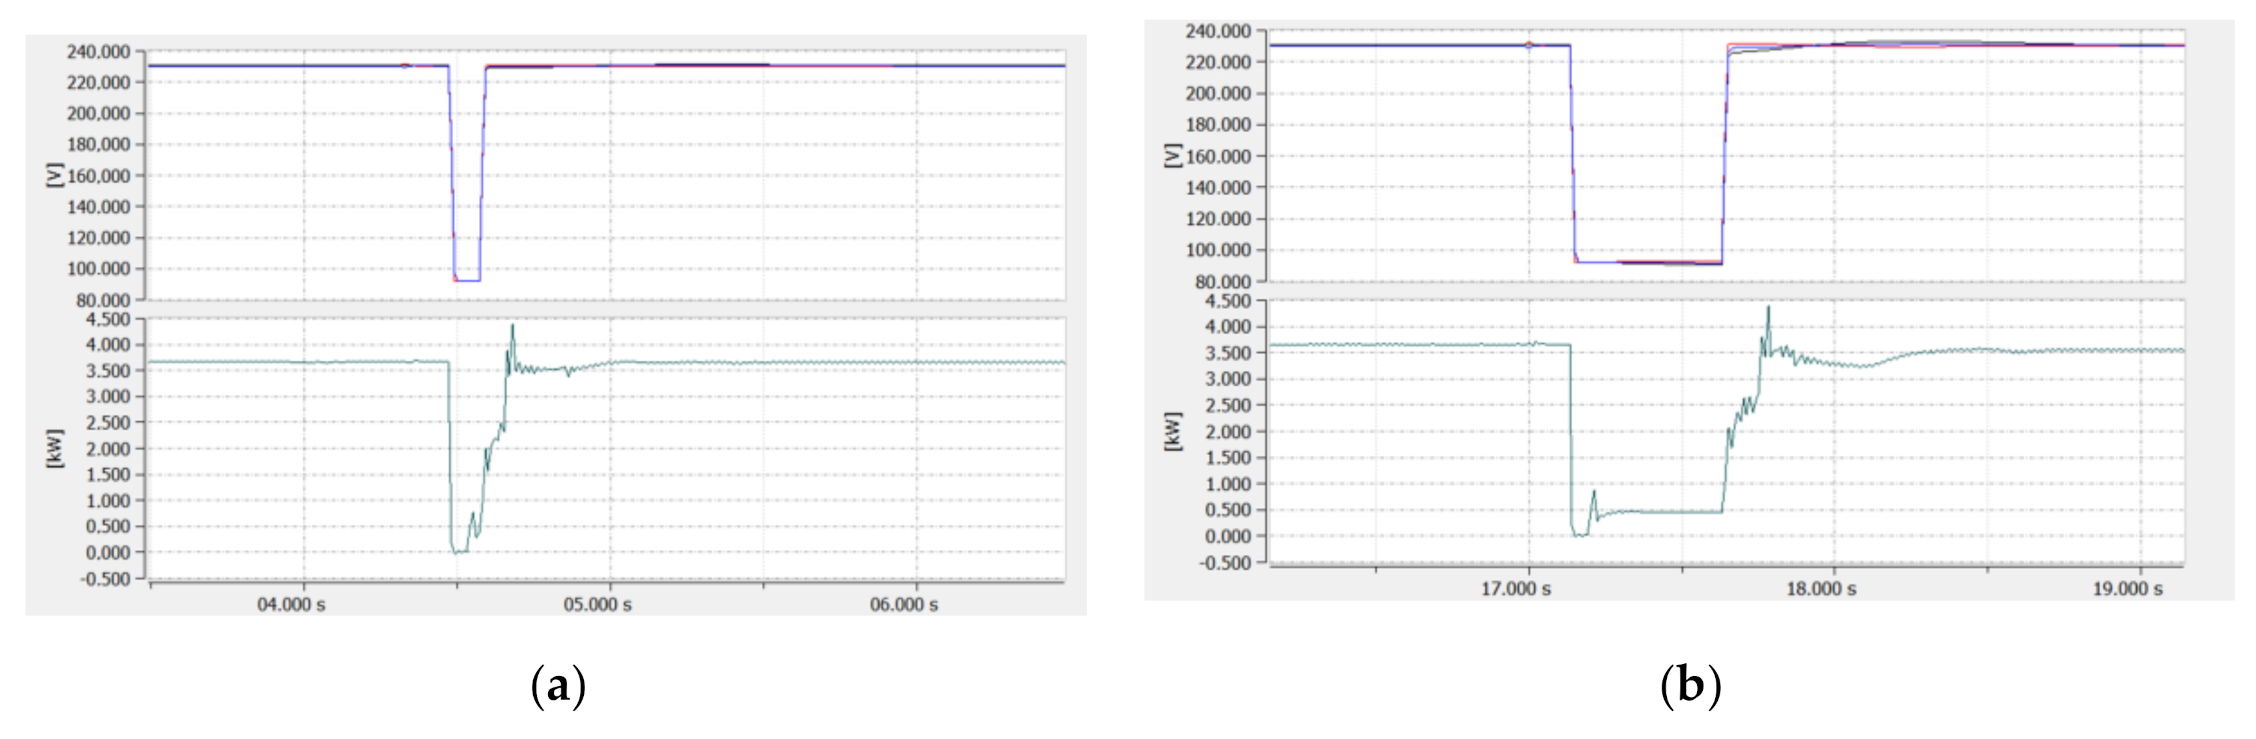Viewport: 2256px width, 739px height.
Task: Click the power overshoot peak in chart (b)
Action: 1768,307
